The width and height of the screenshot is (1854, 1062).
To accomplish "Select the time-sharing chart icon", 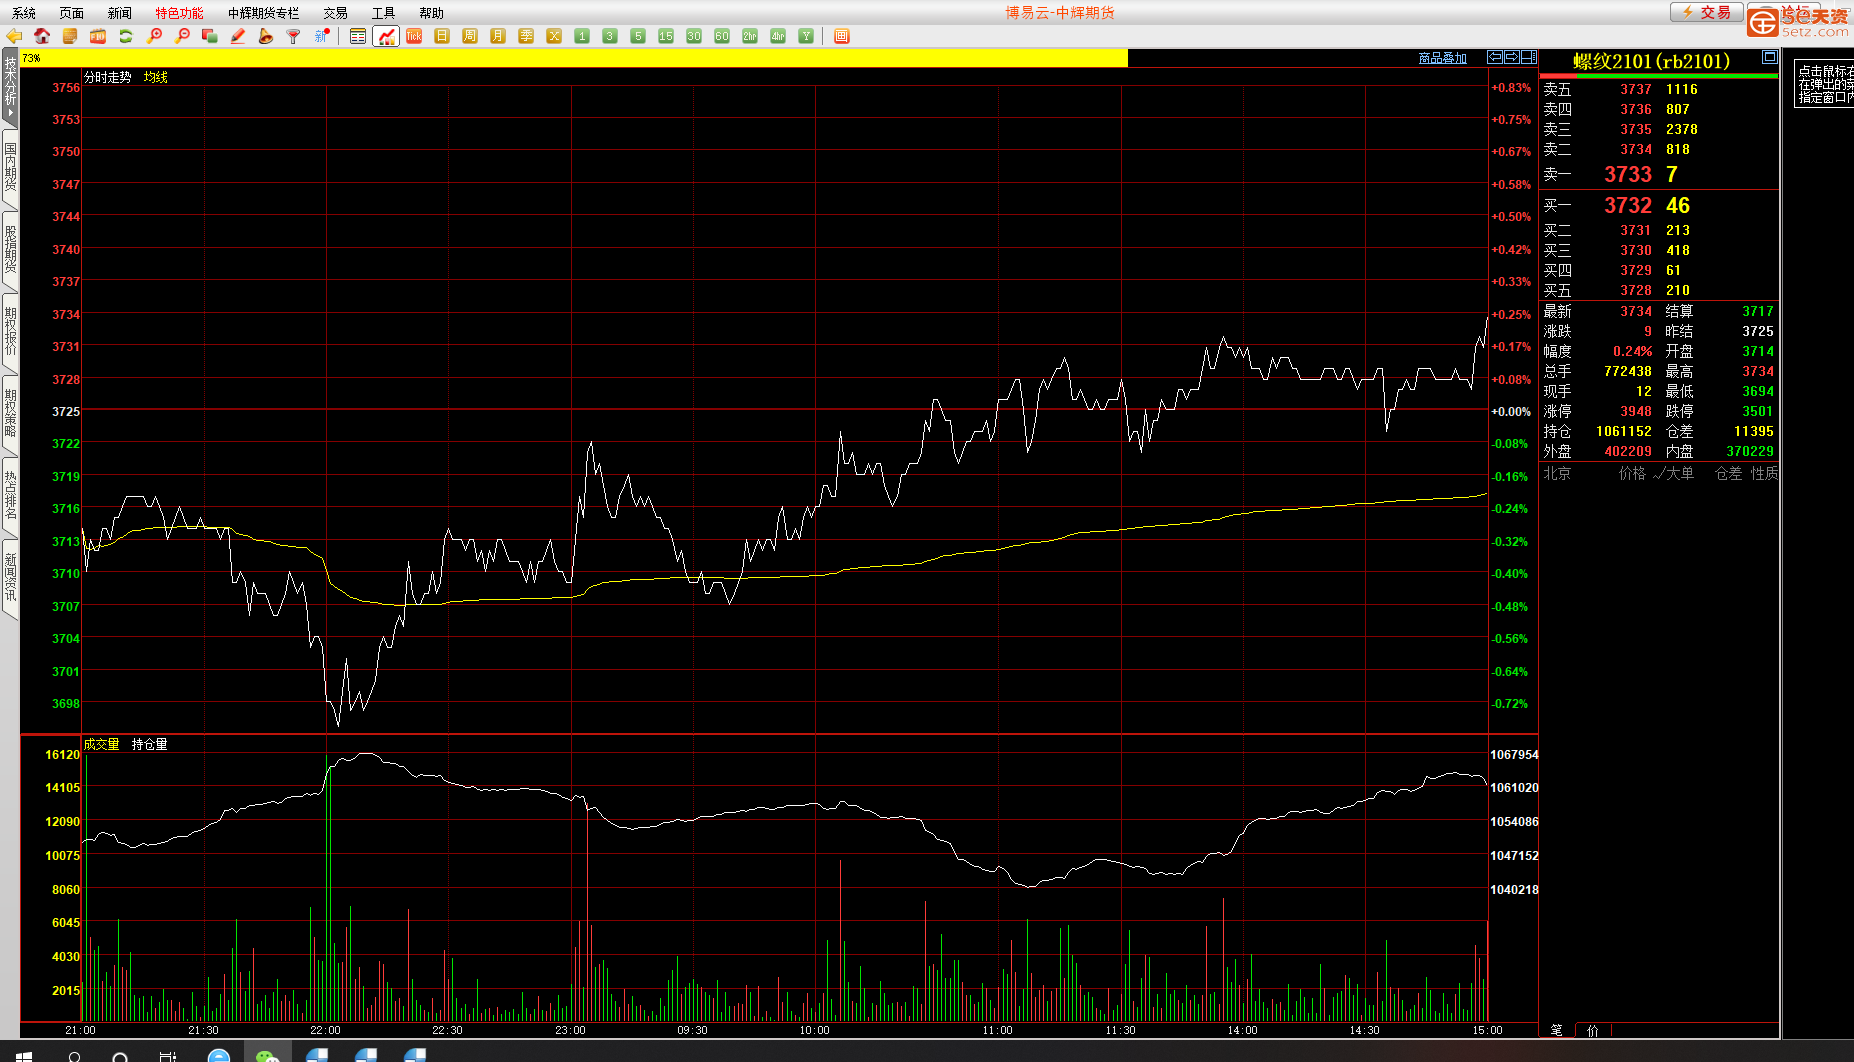I will pyautogui.click(x=386, y=36).
